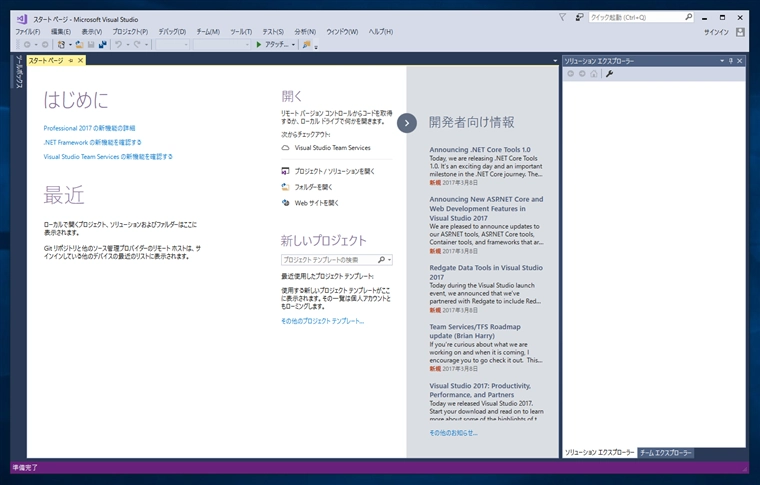
Task: Toggle pin on the スタート ページ tab
Action: [71, 61]
